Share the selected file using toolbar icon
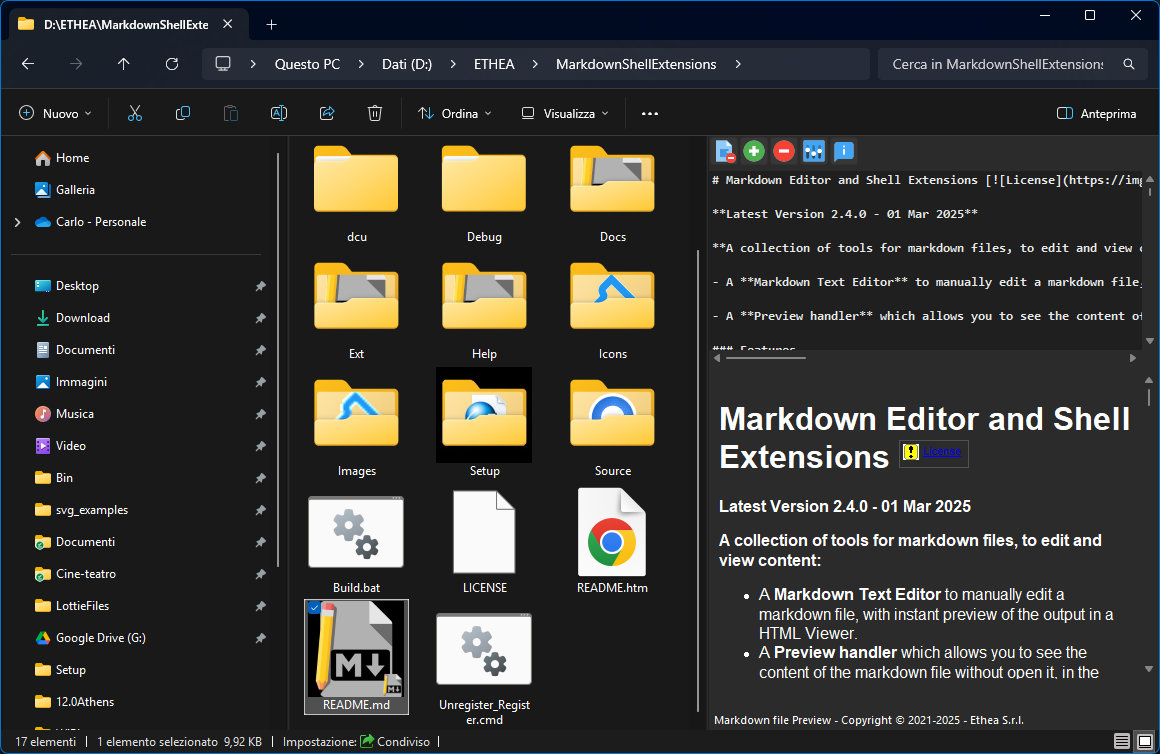The width and height of the screenshot is (1160, 754). pyautogui.click(x=327, y=113)
